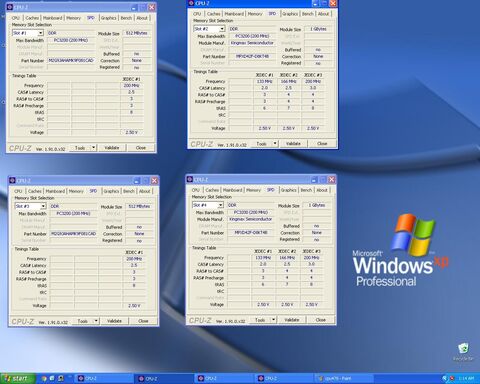This screenshot has height=384, width=480.
Task: Click the Windows Start button
Action: coord(17,378)
